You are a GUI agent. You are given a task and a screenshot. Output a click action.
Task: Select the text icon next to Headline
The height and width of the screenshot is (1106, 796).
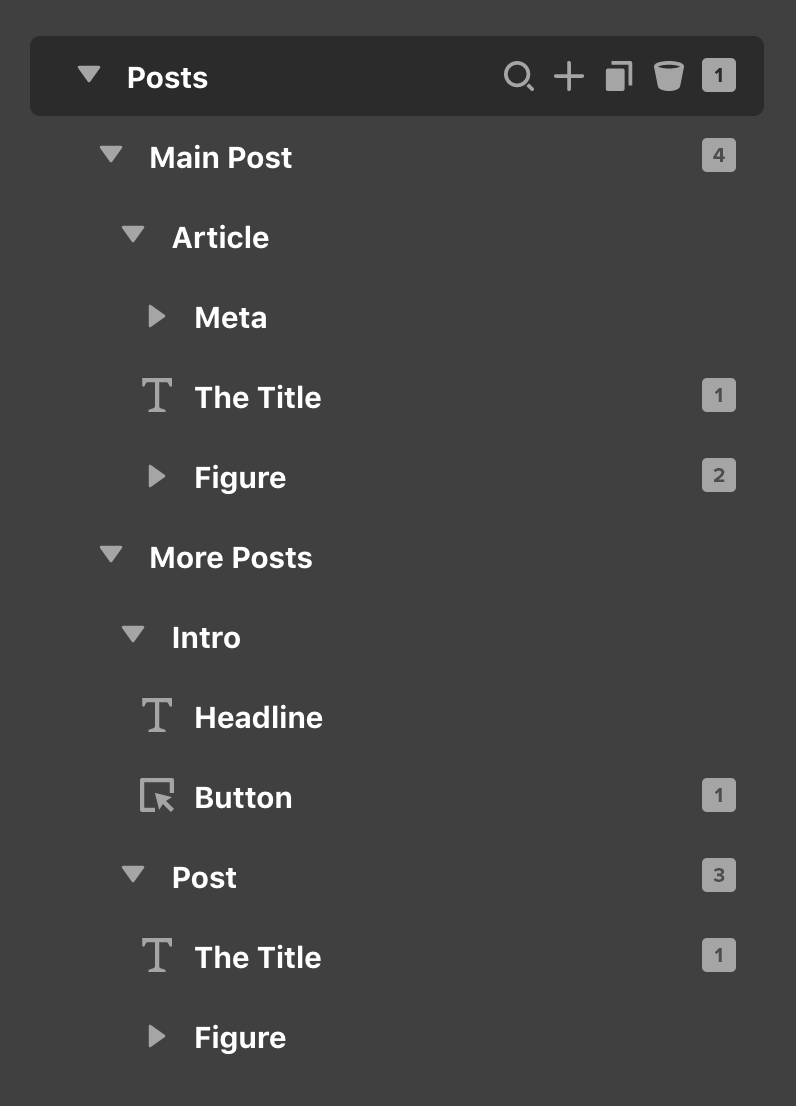(157, 716)
